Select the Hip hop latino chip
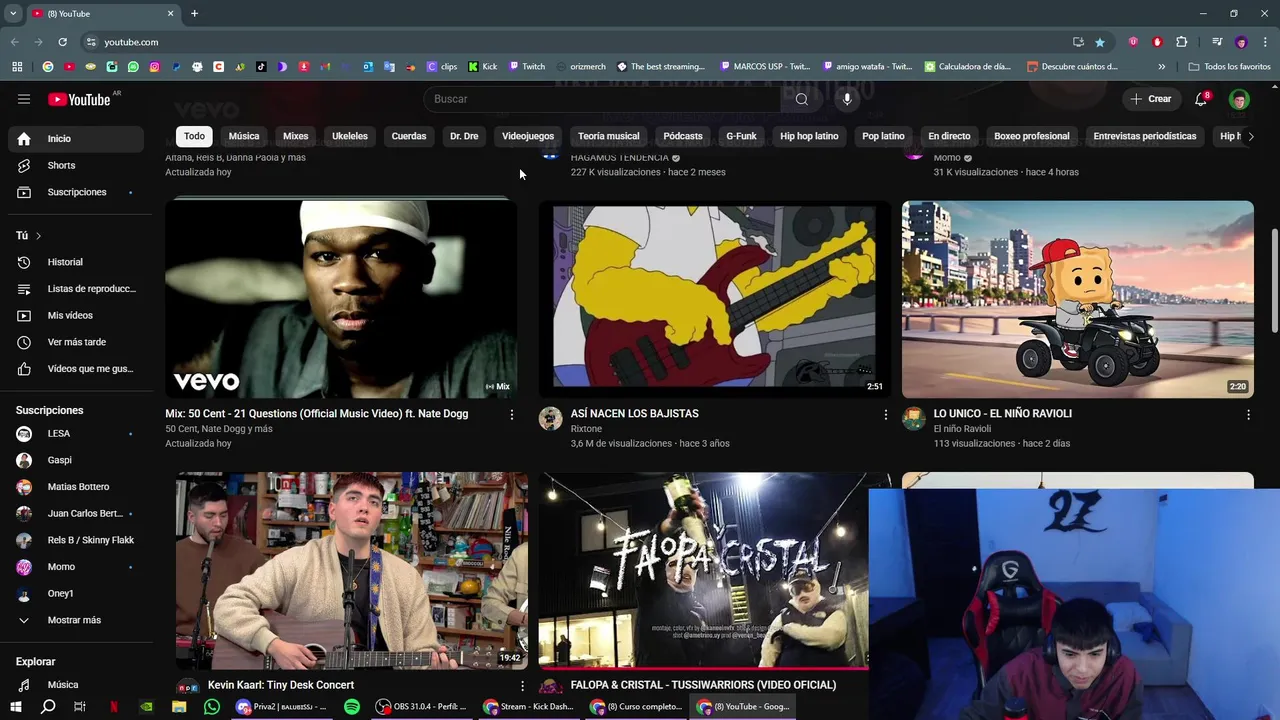 point(809,136)
